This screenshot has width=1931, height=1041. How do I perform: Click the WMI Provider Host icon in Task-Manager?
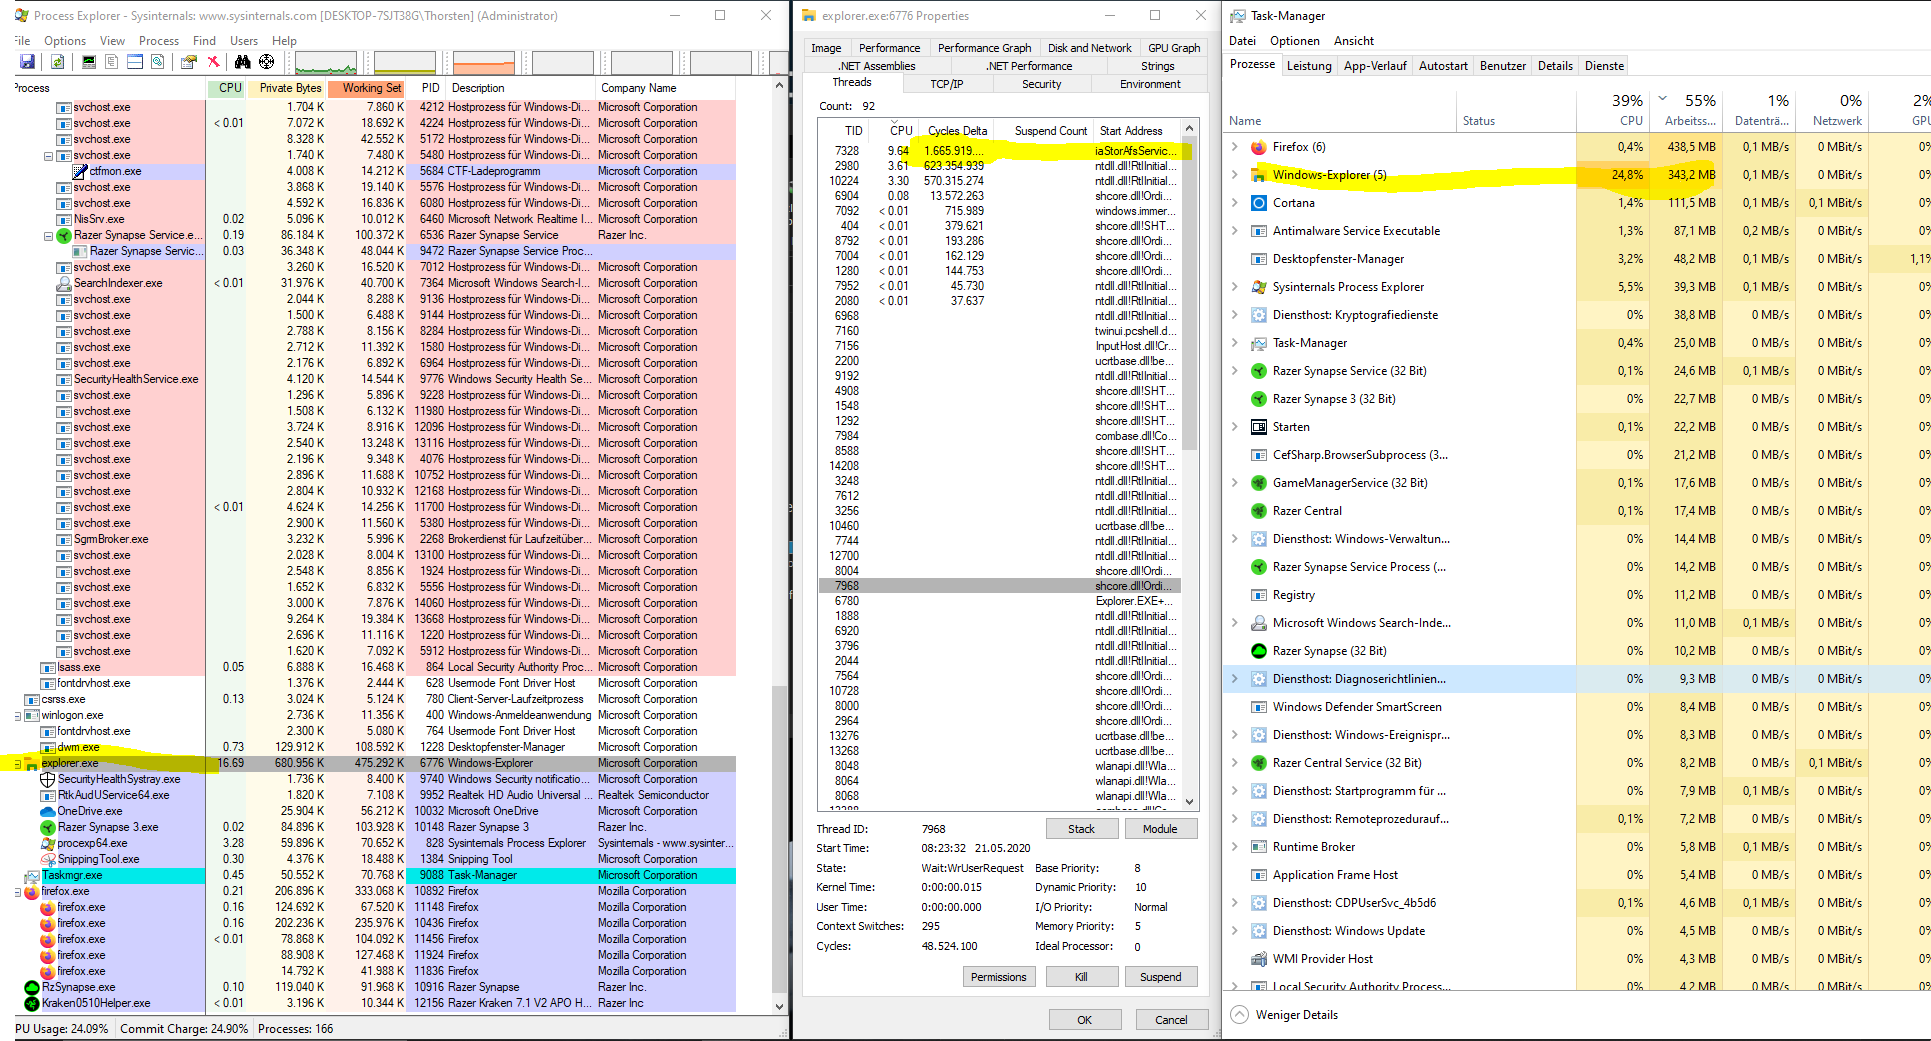tap(1259, 959)
